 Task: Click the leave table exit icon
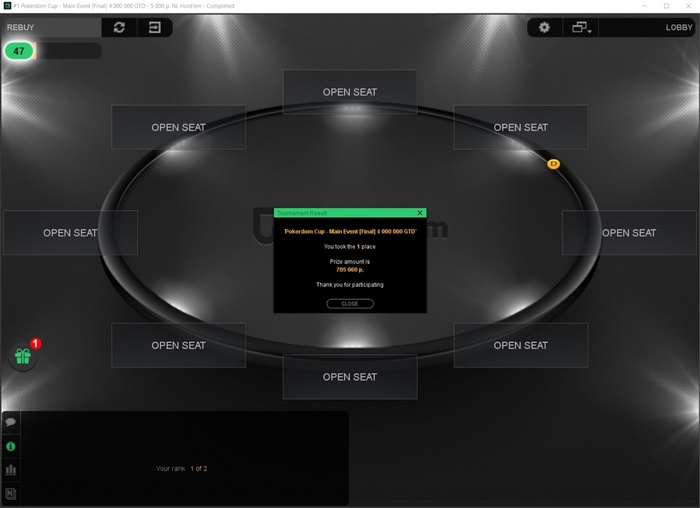click(155, 28)
